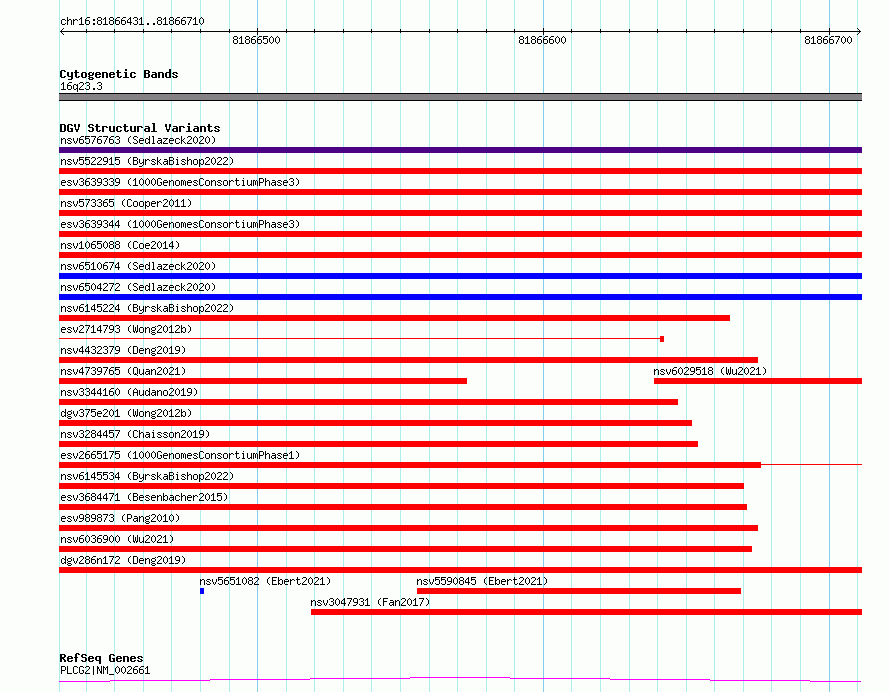This screenshot has height=692, width=890.
Task: Select the gray 16q23.3 cytogenetic band bar
Action: [x=460, y=97]
